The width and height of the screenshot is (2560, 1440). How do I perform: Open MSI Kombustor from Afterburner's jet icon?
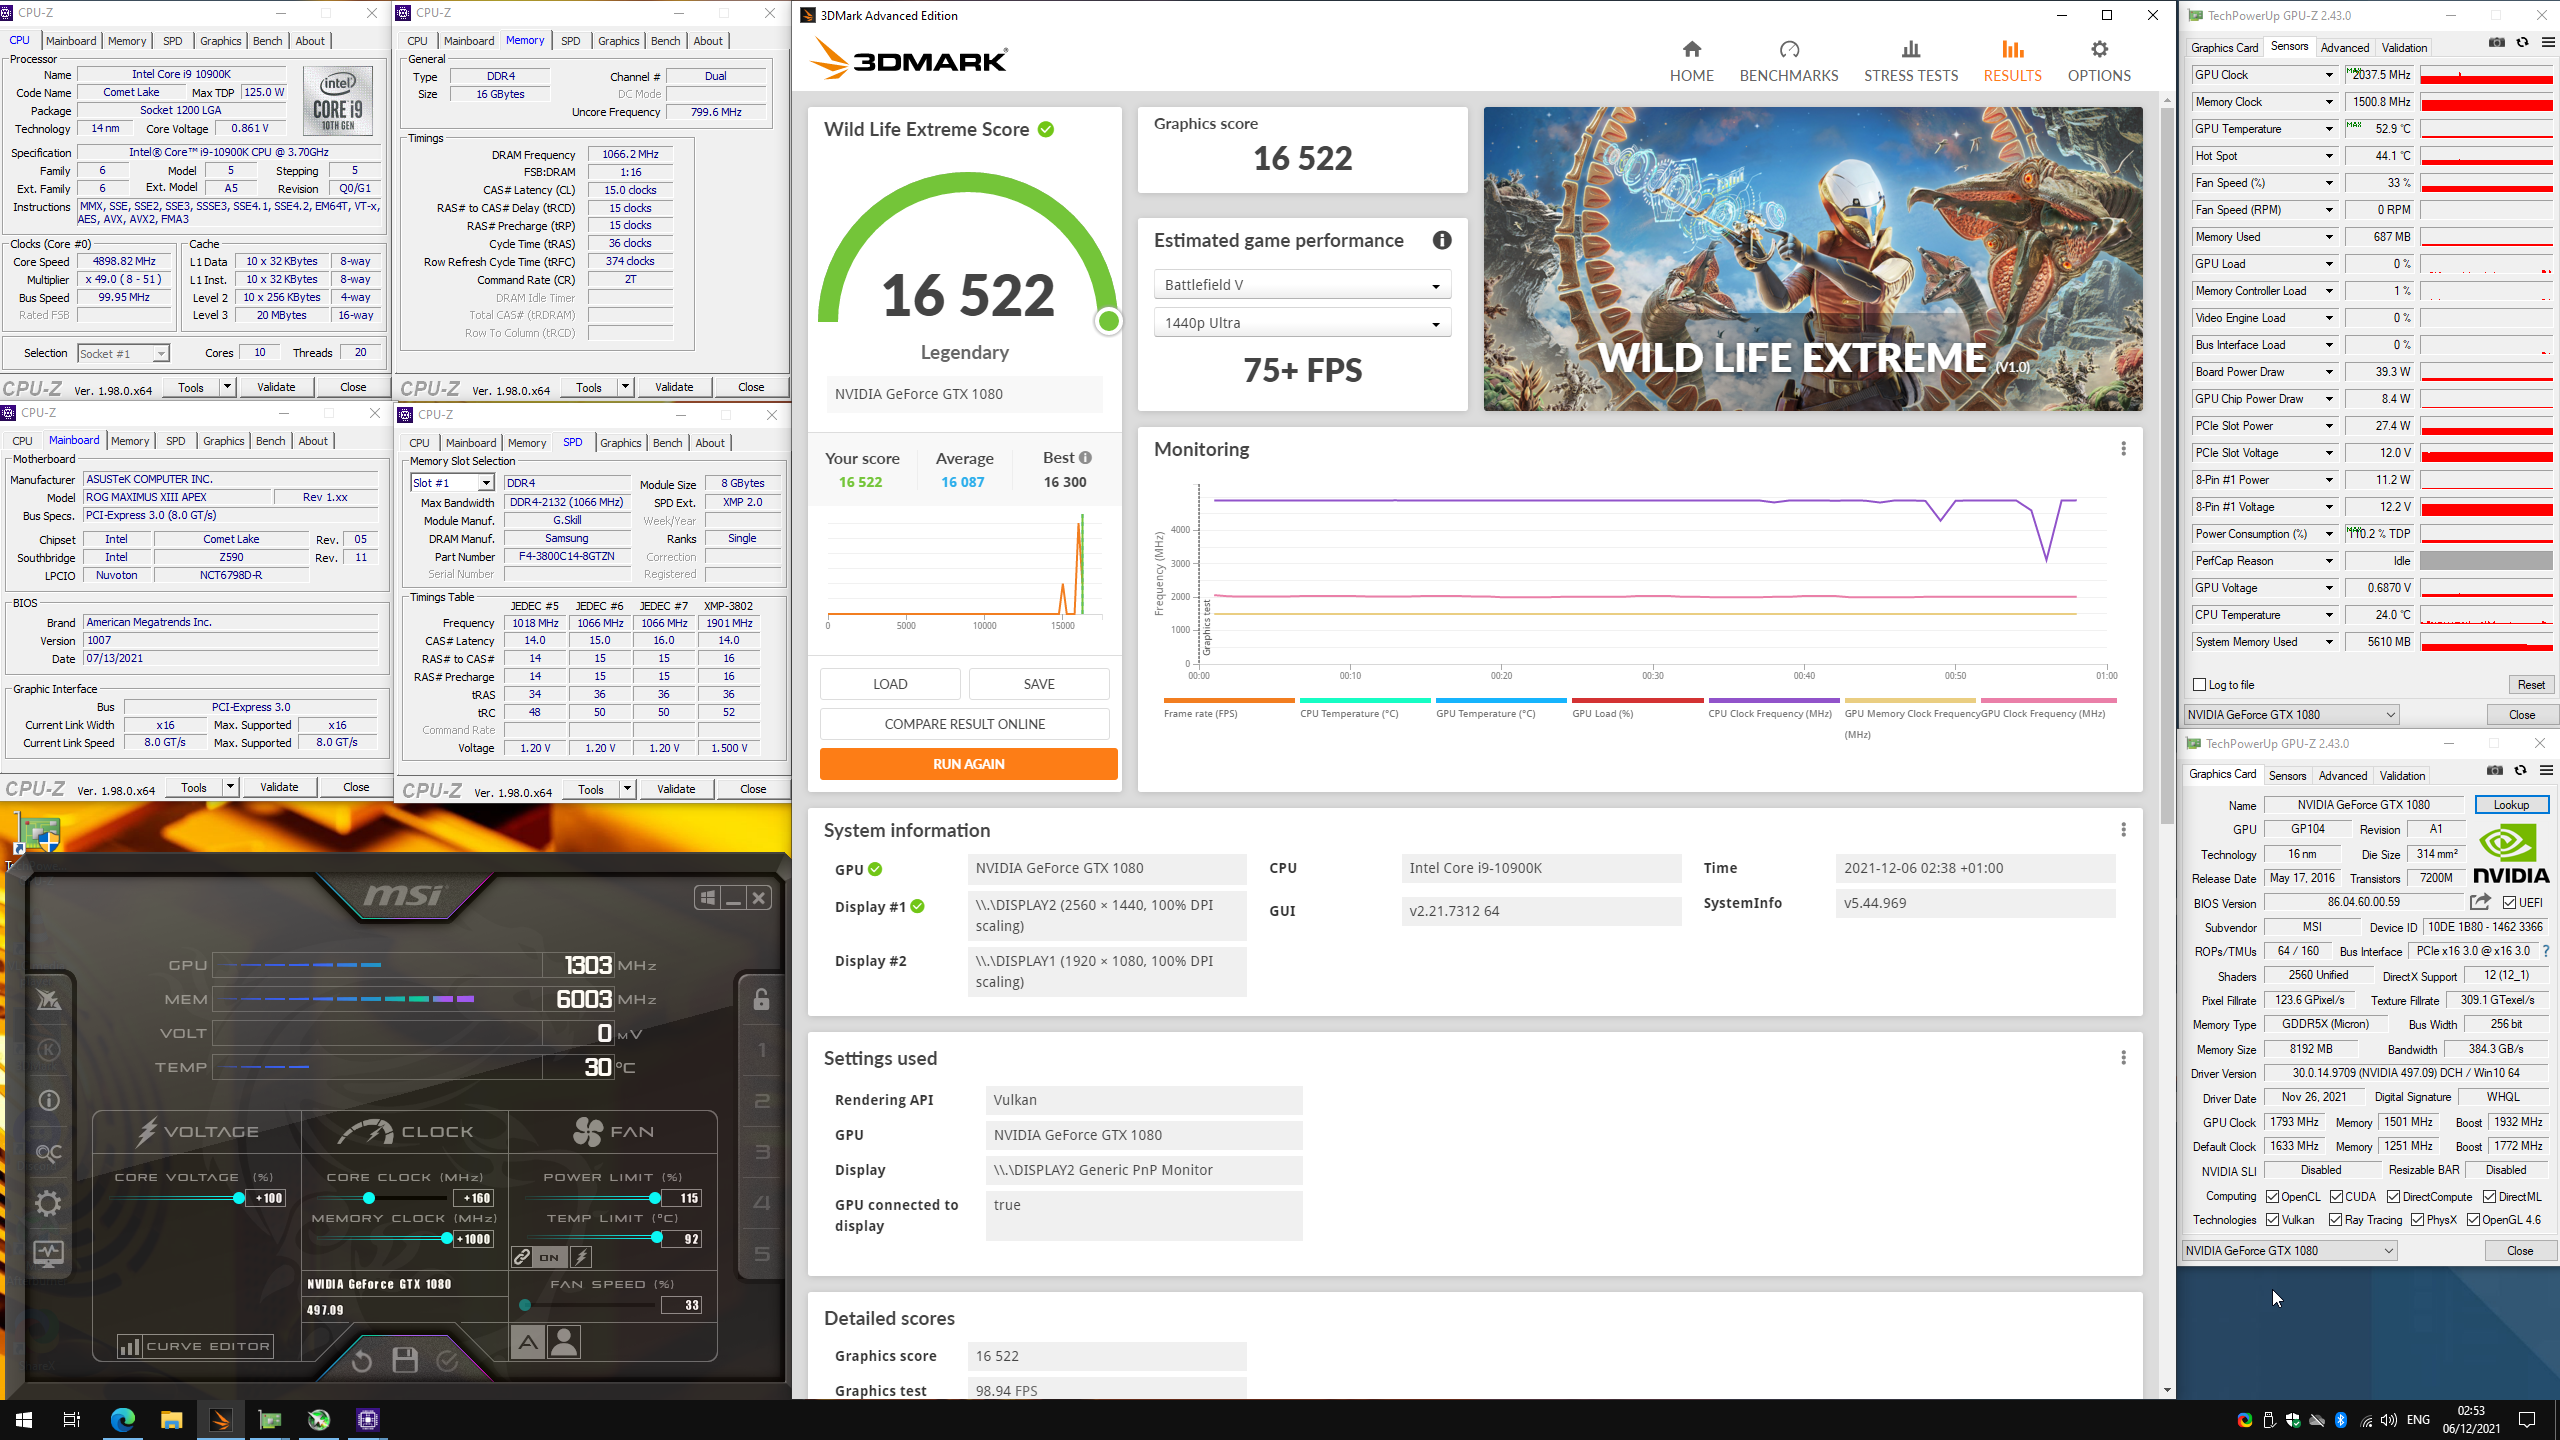[x=48, y=999]
